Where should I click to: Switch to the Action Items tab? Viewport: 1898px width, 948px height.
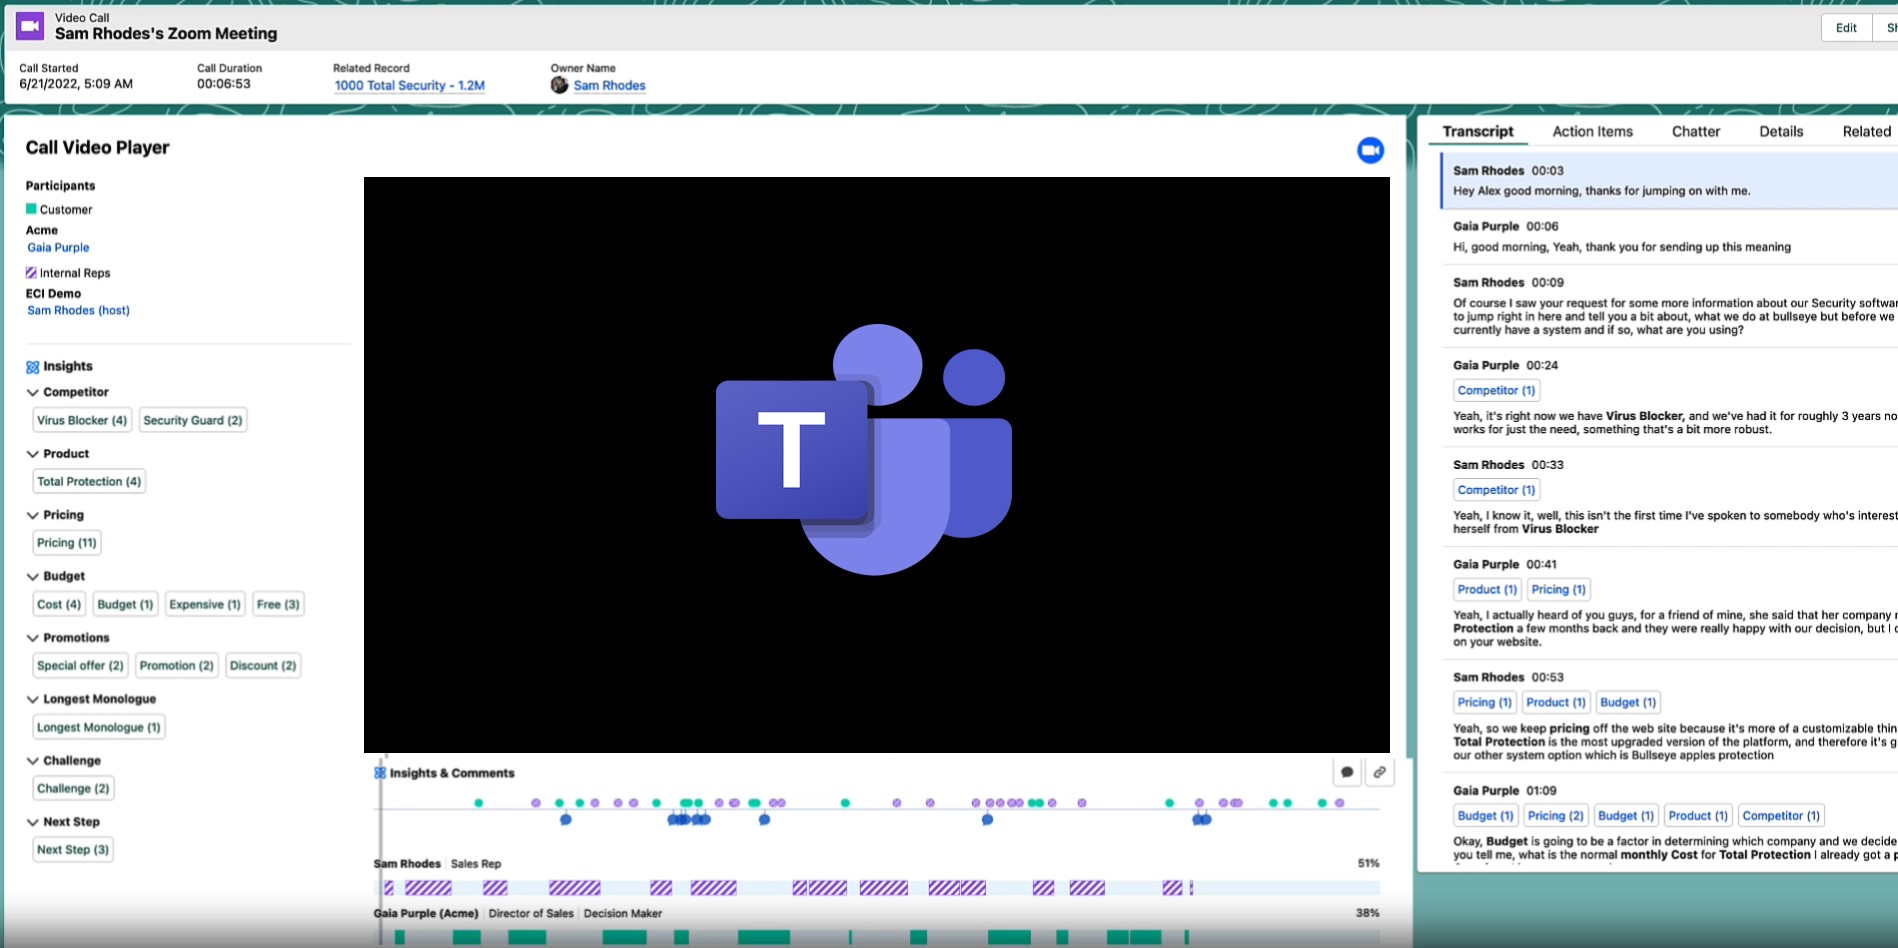(1592, 131)
